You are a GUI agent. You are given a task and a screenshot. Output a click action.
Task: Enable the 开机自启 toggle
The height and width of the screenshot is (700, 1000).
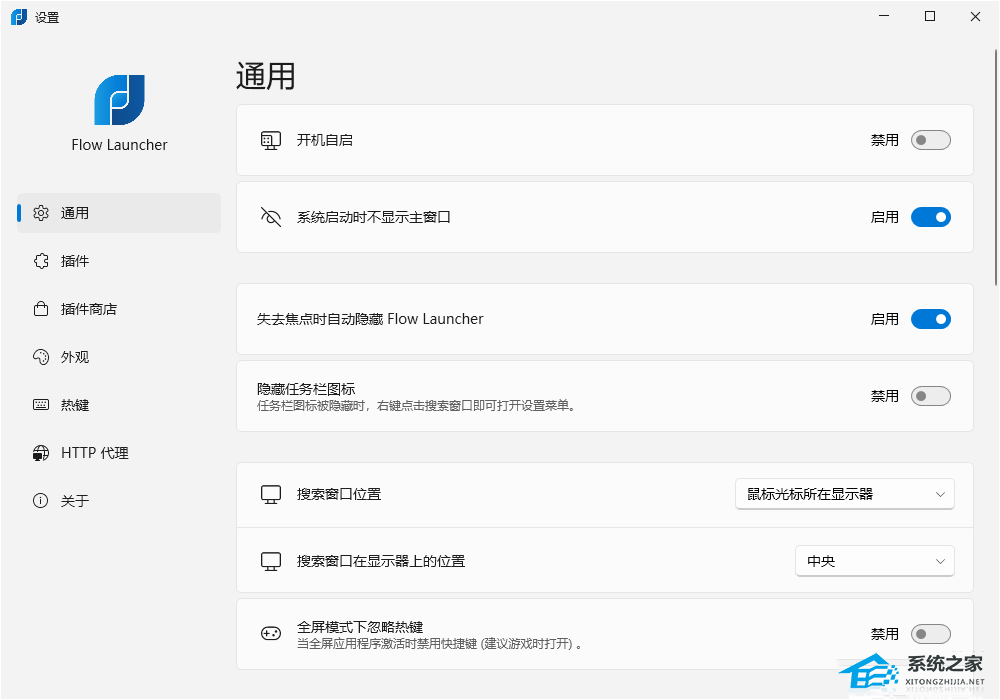coord(930,140)
